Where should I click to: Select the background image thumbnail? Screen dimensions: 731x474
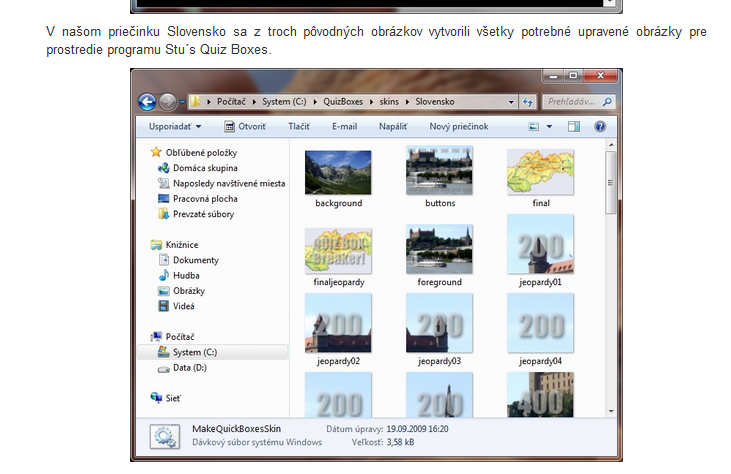(x=338, y=172)
